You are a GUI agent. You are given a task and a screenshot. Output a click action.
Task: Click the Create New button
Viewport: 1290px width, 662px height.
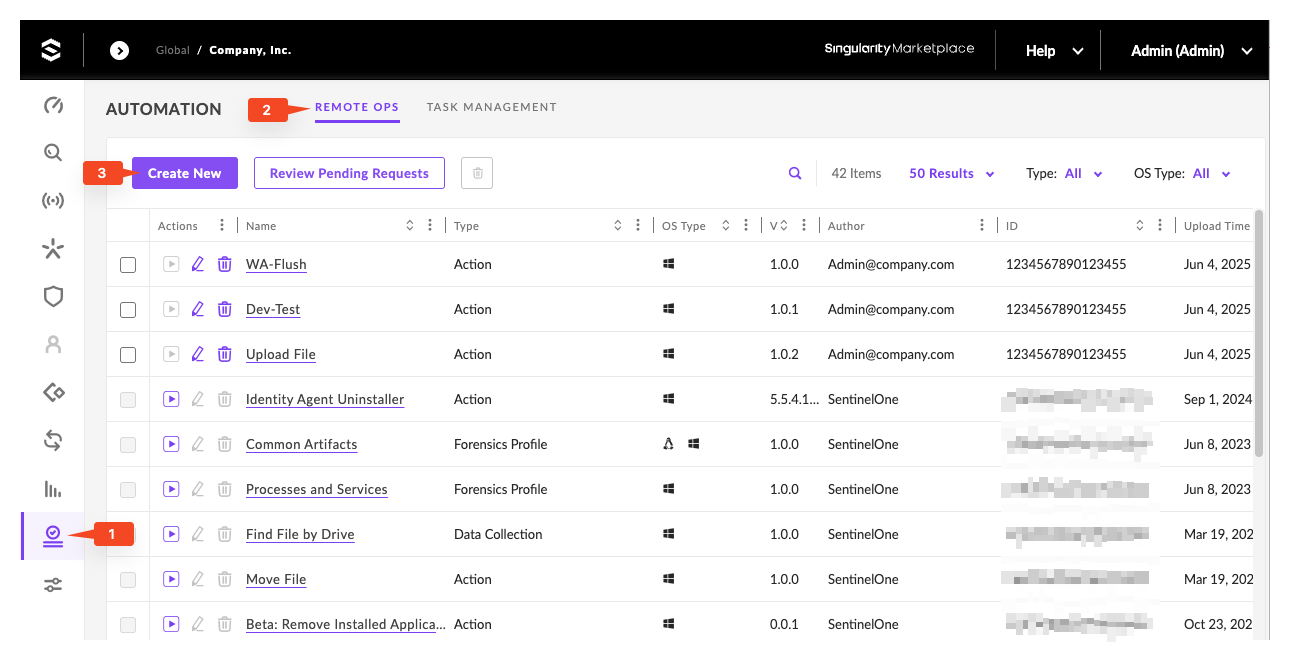pyautogui.click(x=184, y=173)
